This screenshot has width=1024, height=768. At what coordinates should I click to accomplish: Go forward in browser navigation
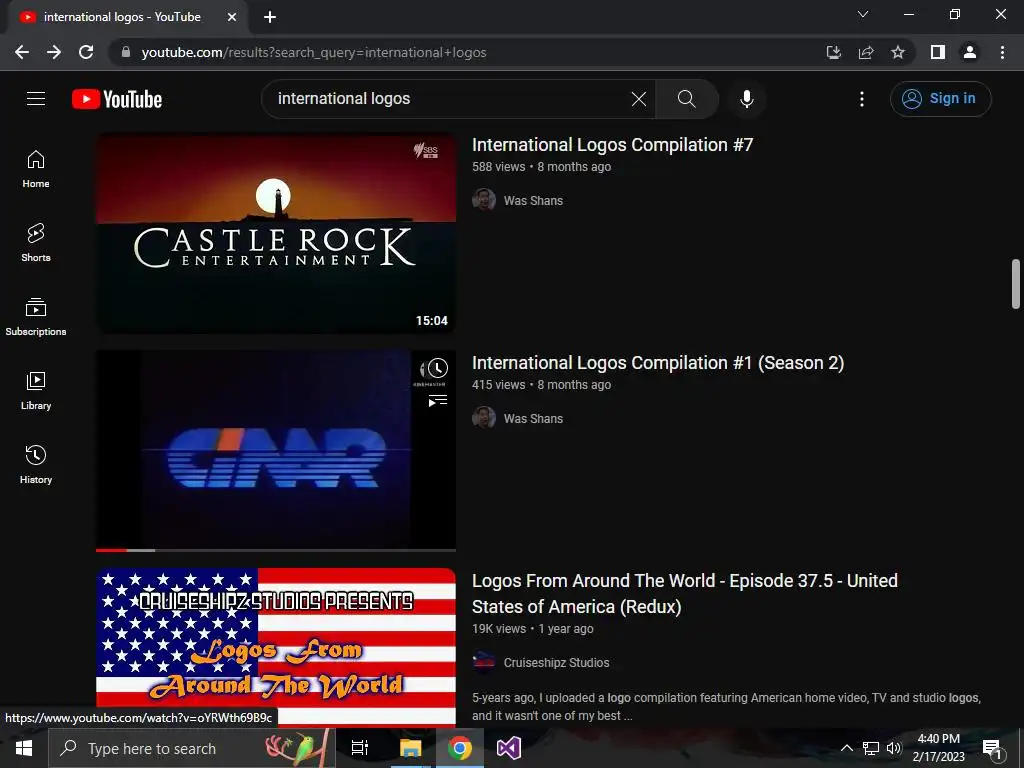coord(54,52)
